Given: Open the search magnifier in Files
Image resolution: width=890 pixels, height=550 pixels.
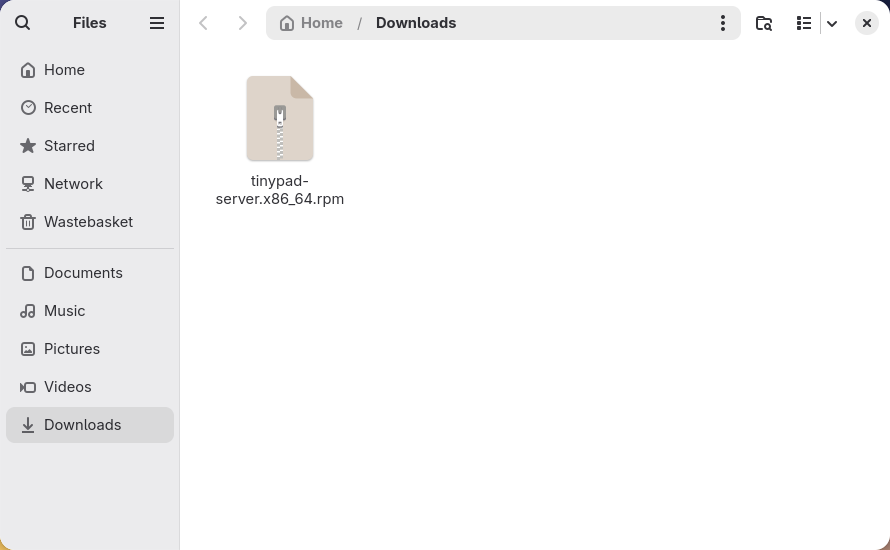Looking at the screenshot, I should 23,23.
